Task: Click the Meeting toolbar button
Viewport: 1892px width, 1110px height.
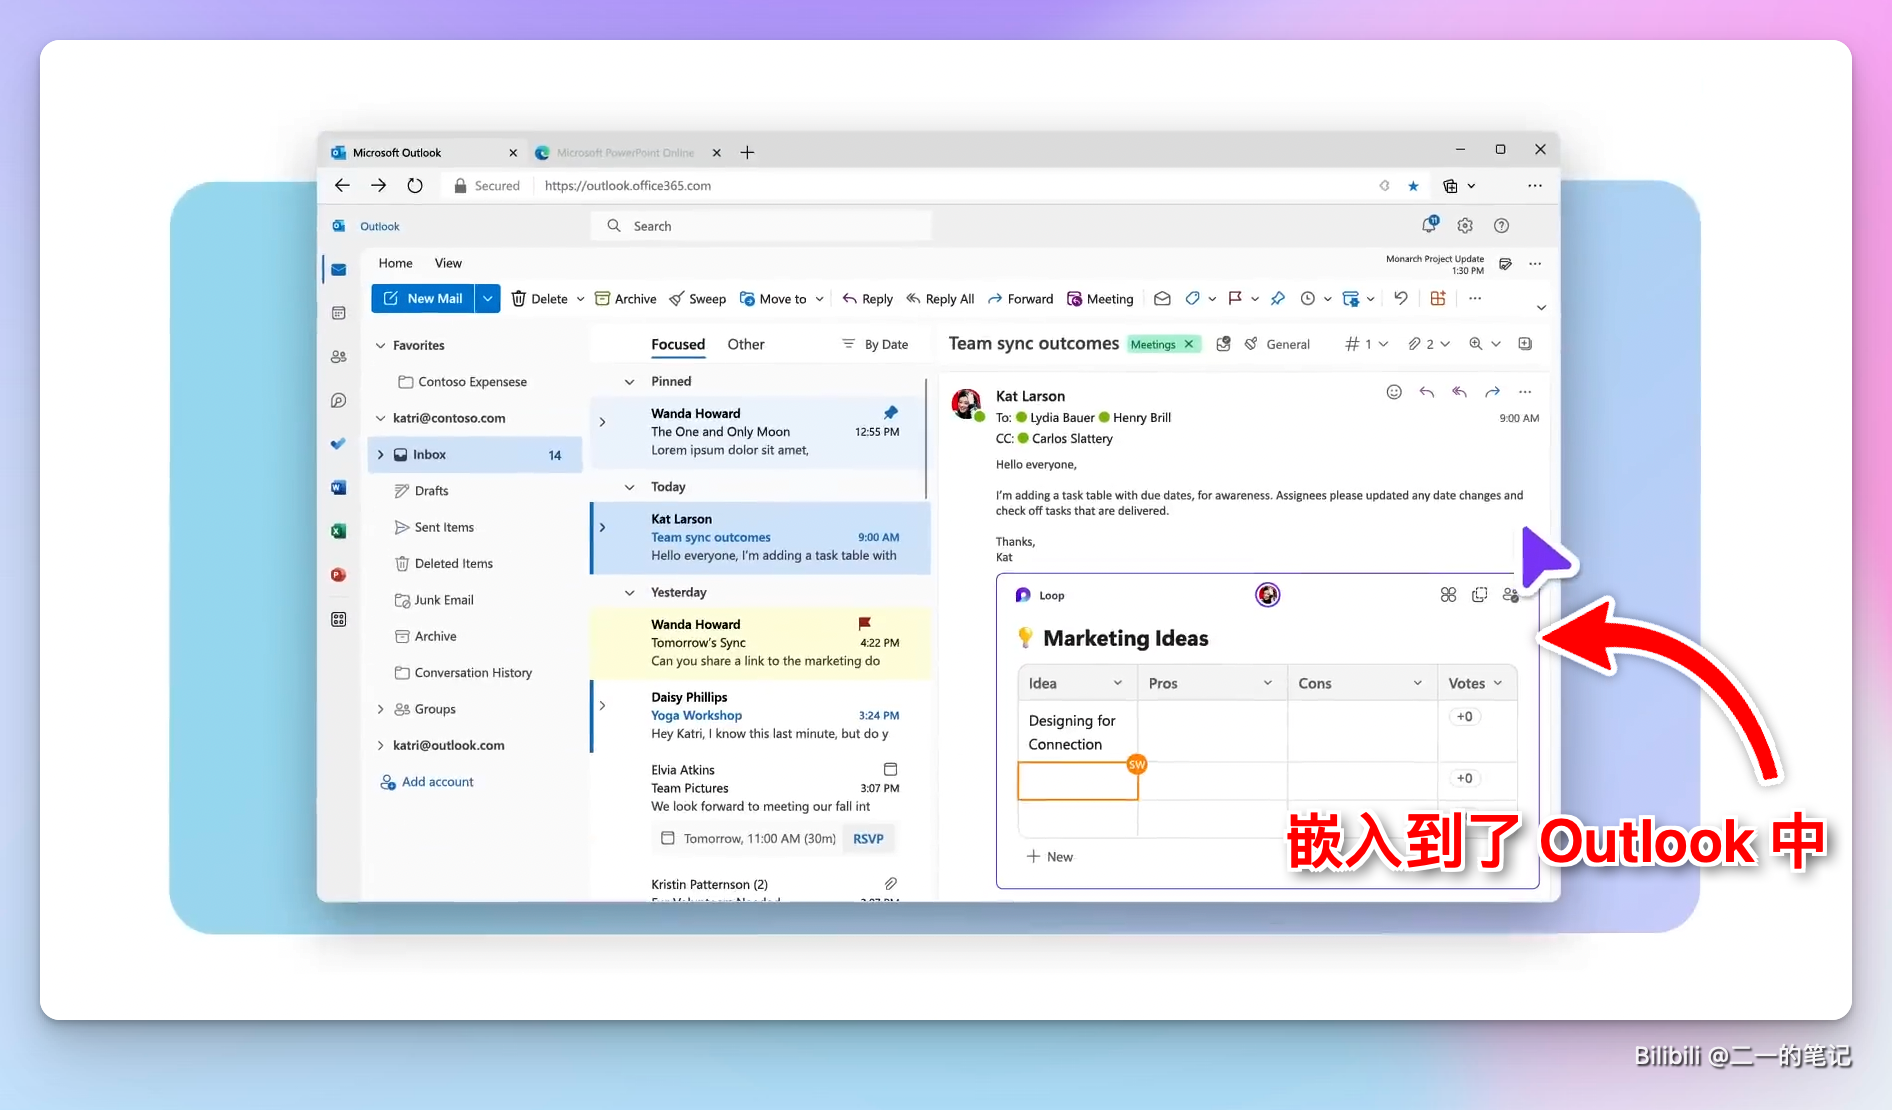Action: 1100,299
